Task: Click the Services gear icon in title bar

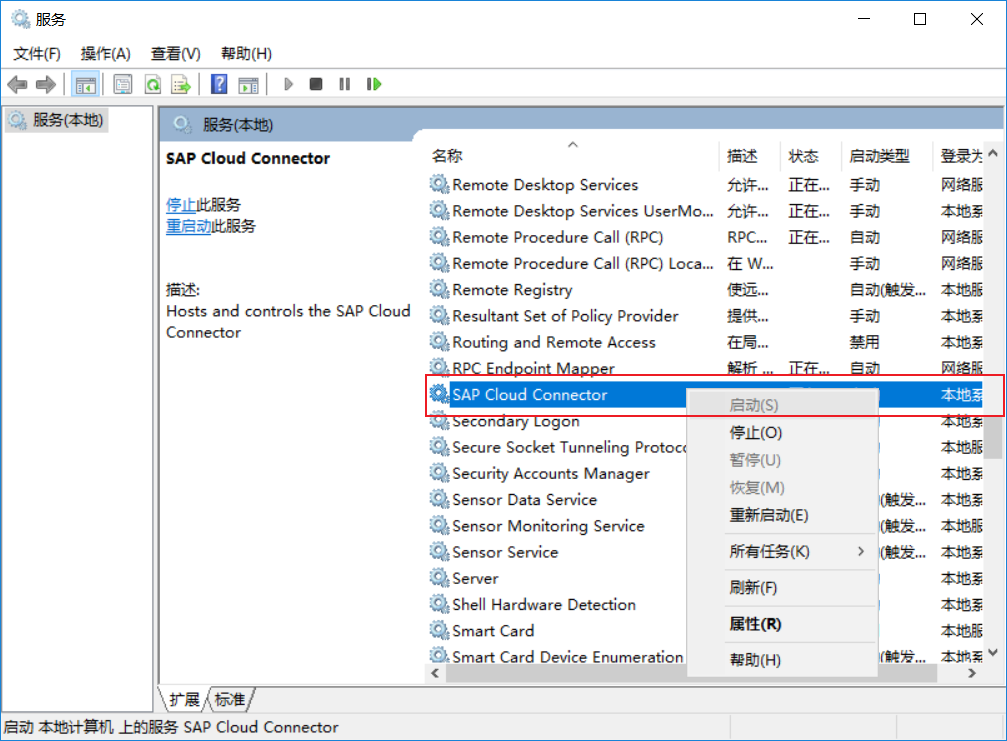Action: (21, 19)
